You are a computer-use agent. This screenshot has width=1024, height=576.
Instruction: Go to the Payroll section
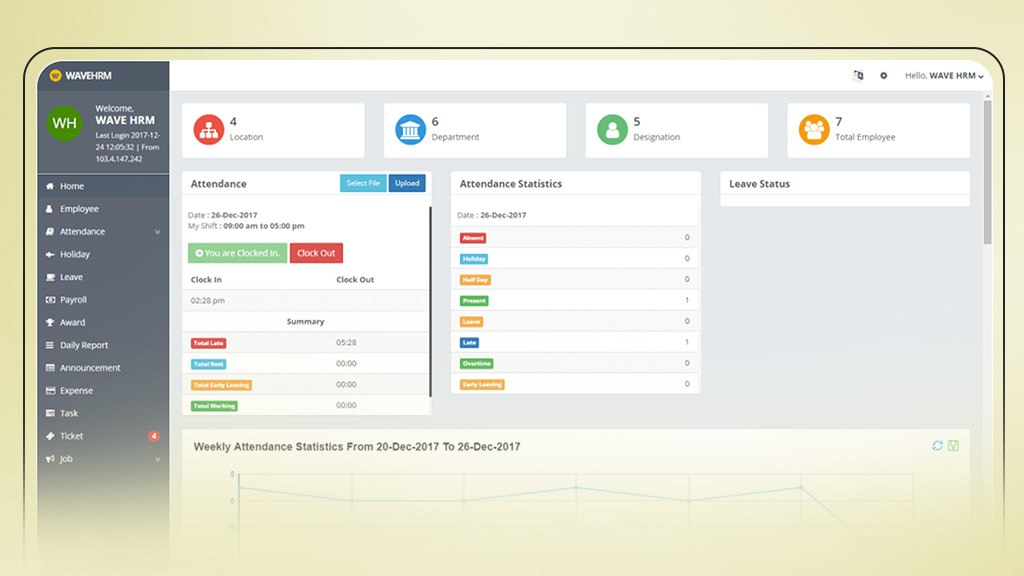pos(73,300)
